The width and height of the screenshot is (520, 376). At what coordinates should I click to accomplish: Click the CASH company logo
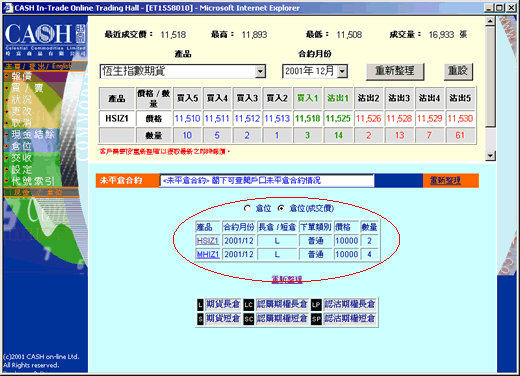click(x=45, y=39)
